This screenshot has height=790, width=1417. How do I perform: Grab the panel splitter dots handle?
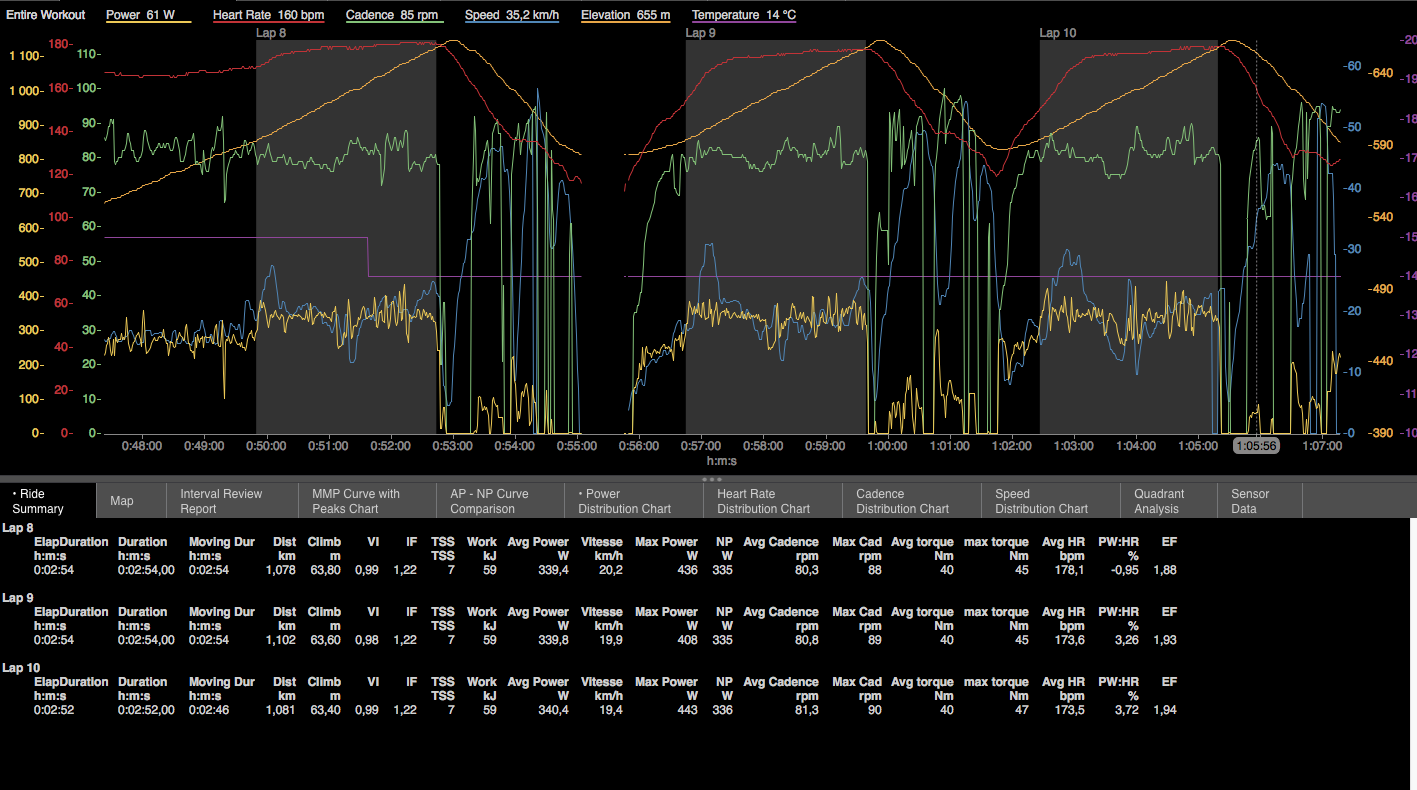click(x=712, y=479)
